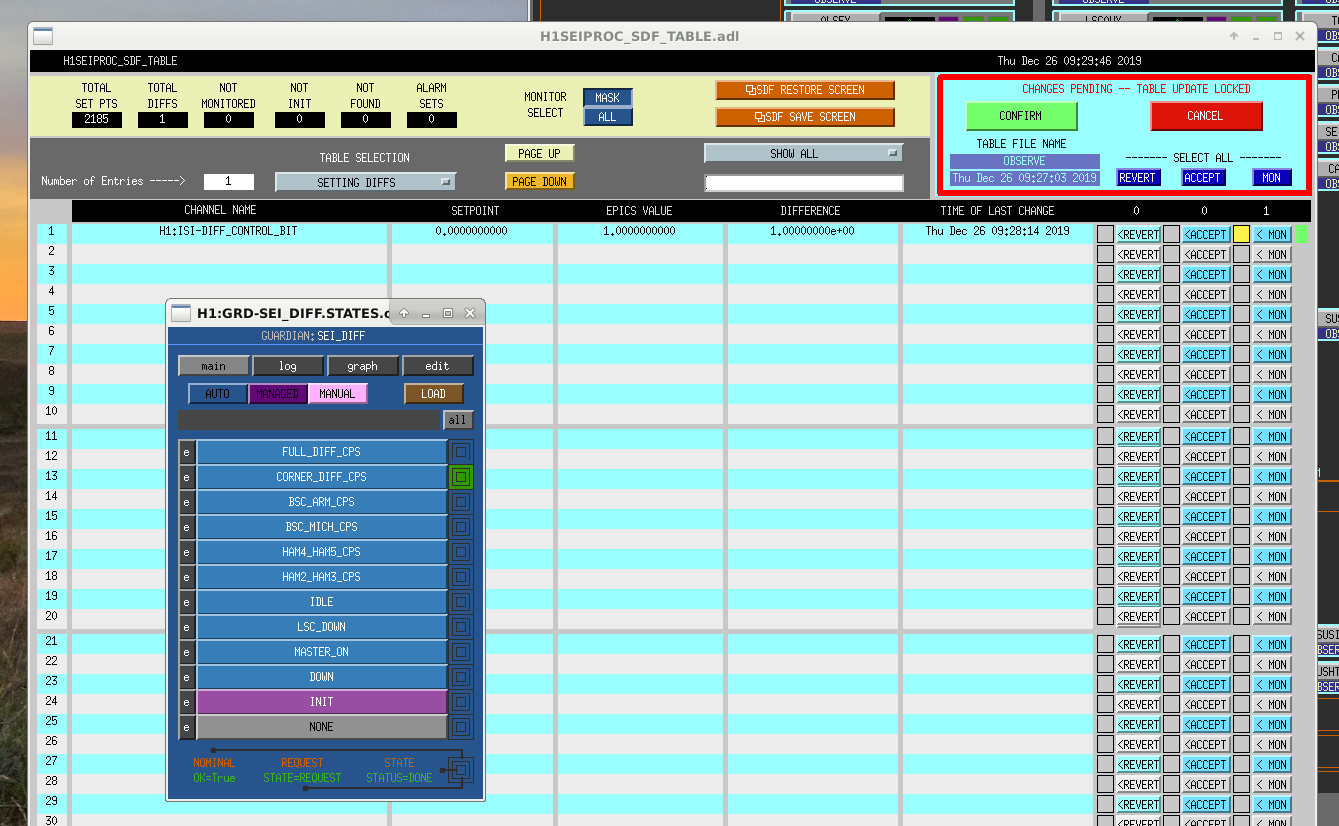The image size is (1339, 826).
Task: Check the revert box for row 1
Action: pyautogui.click(x=1105, y=234)
